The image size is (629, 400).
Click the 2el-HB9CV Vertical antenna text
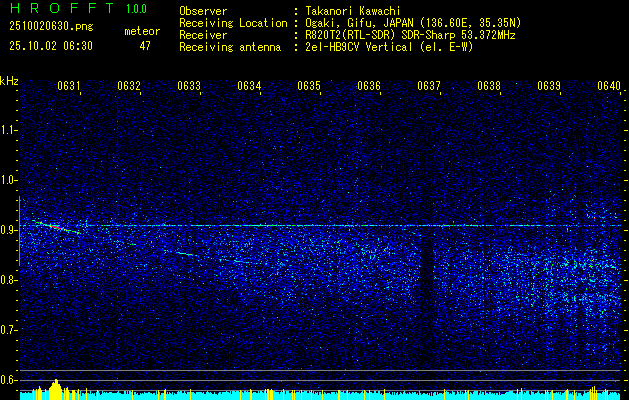click(389, 47)
